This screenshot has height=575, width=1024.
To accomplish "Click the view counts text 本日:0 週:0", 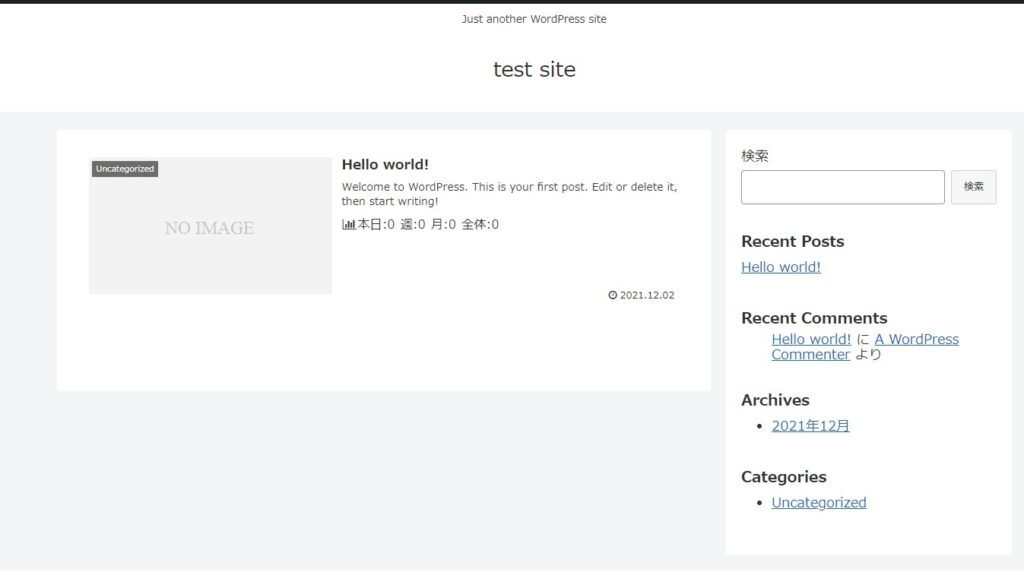I will pyautogui.click(x=391, y=225).
